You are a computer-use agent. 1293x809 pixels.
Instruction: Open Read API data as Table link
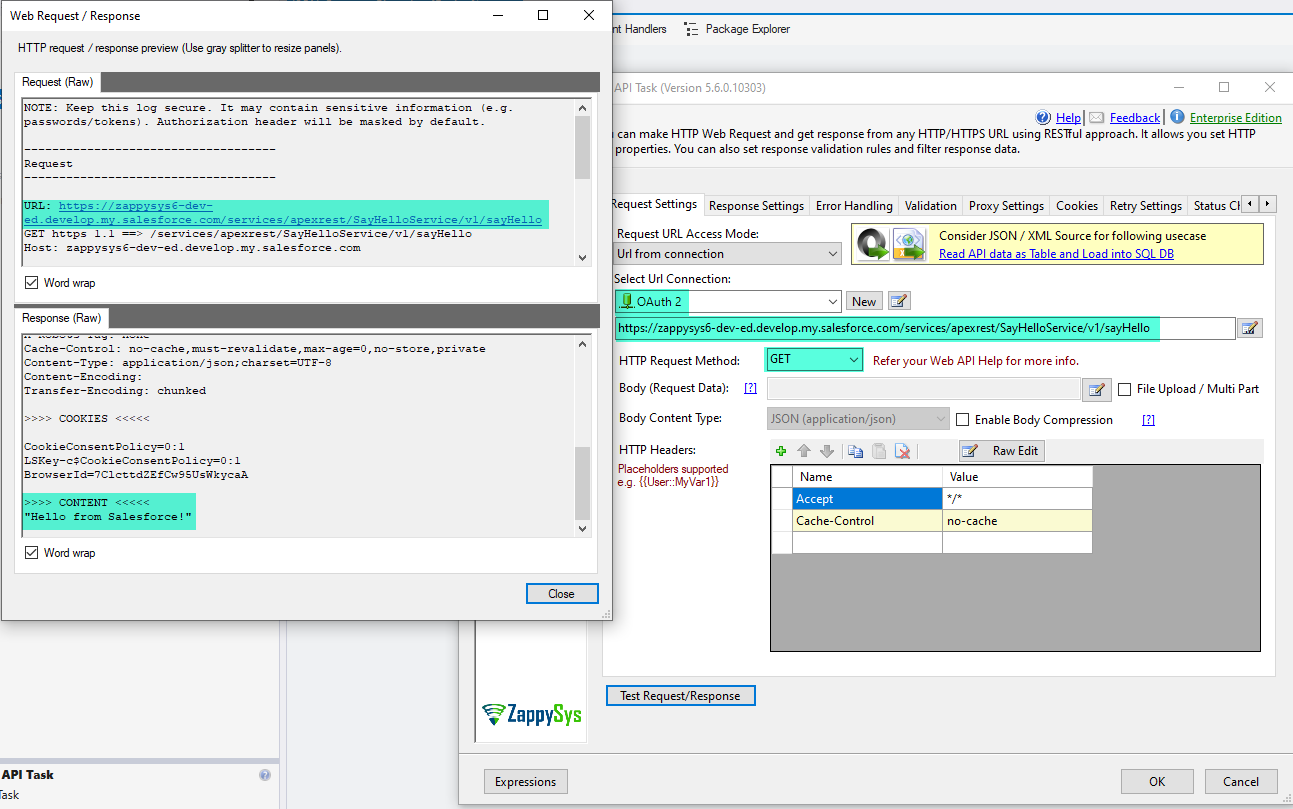tap(1056, 254)
